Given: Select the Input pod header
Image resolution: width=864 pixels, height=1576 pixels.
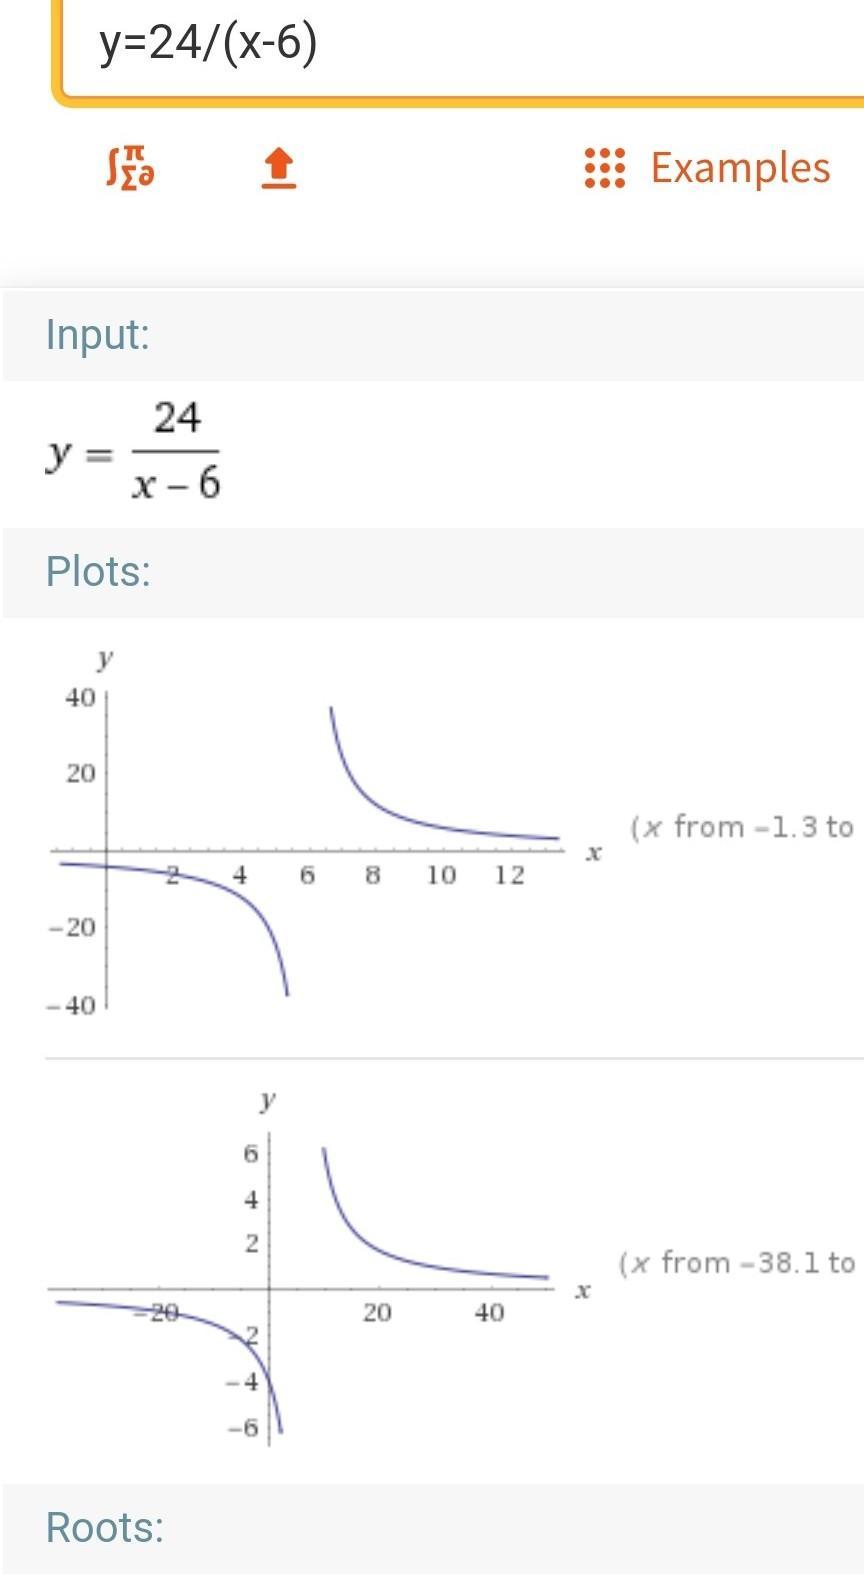Looking at the screenshot, I should pyautogui.click(x=98, y=334).
